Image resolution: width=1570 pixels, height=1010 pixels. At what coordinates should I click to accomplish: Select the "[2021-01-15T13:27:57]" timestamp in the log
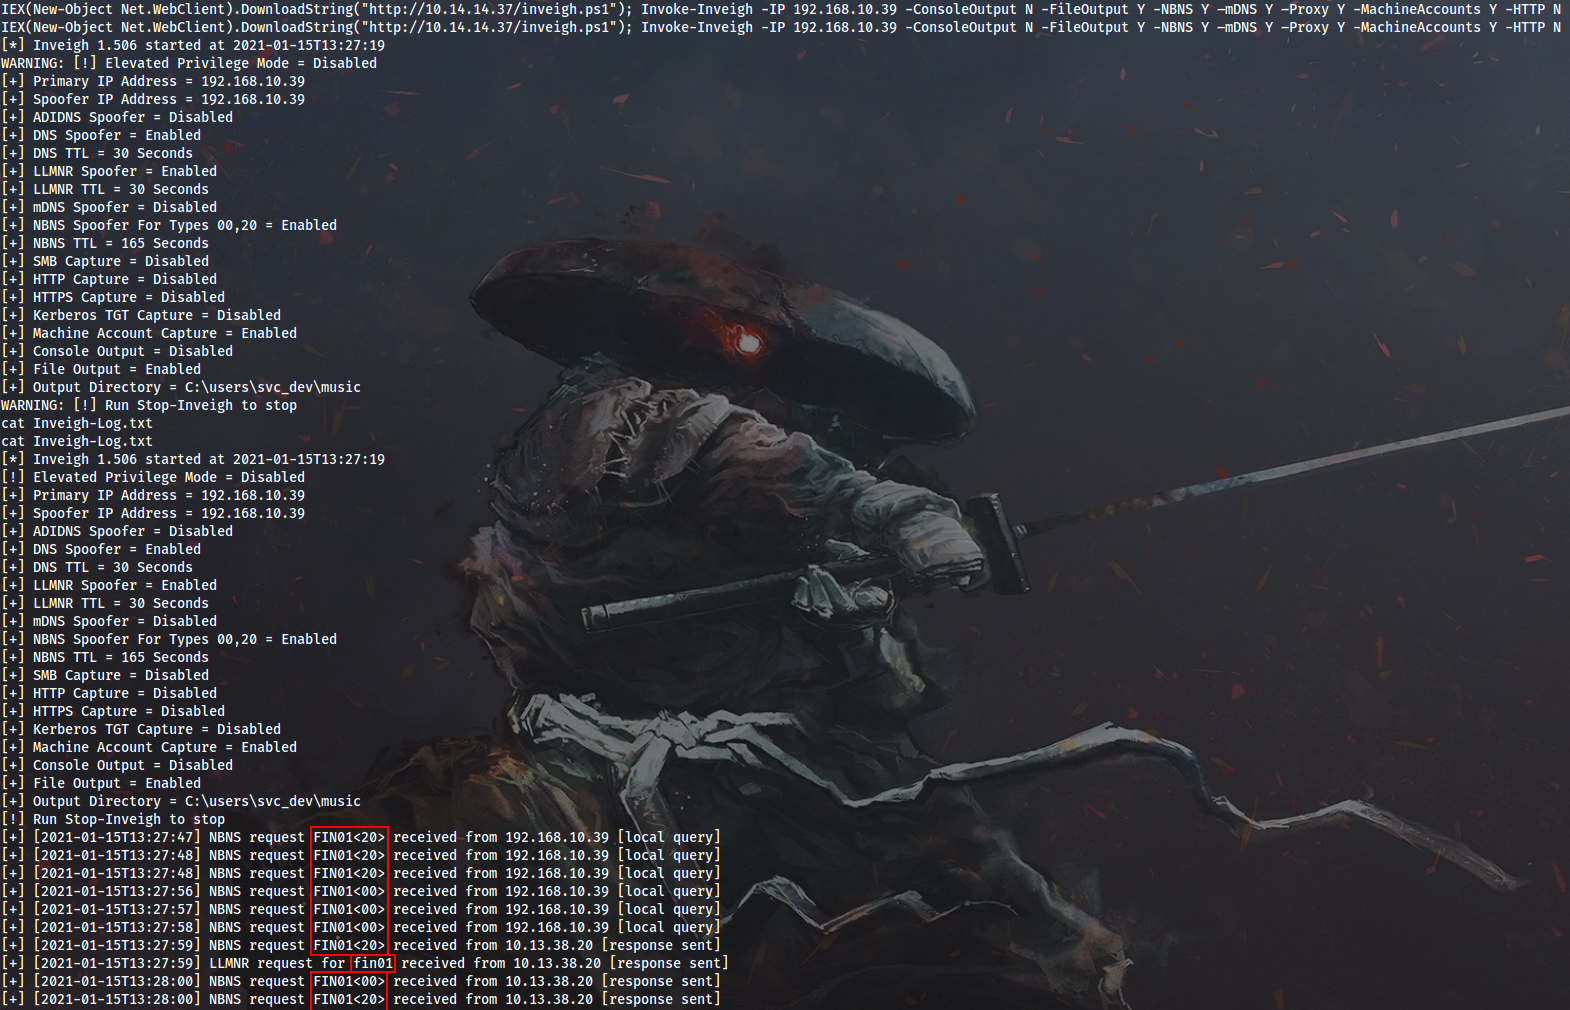(117, 909)
